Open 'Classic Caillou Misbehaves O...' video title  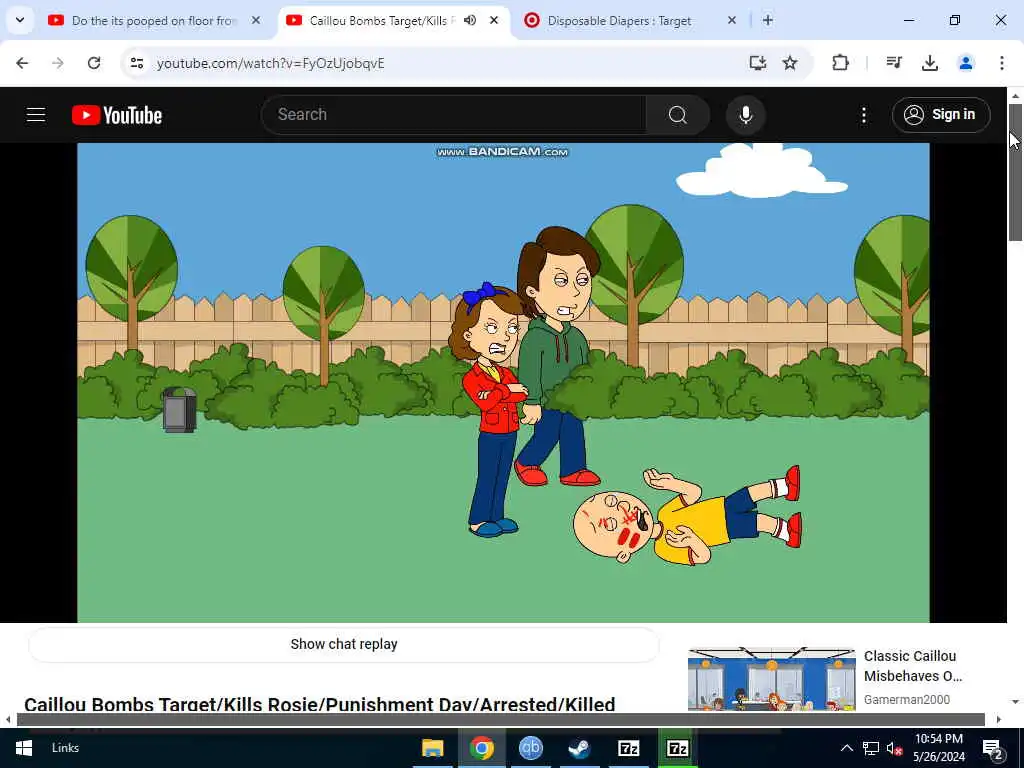(913, 665)
